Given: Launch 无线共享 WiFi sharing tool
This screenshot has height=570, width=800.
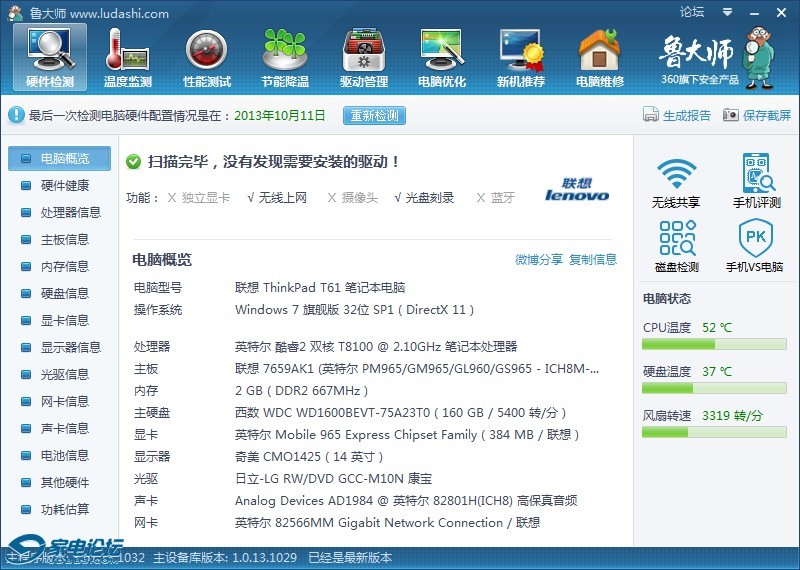Looking at the screenshot, I should point(676,182).
